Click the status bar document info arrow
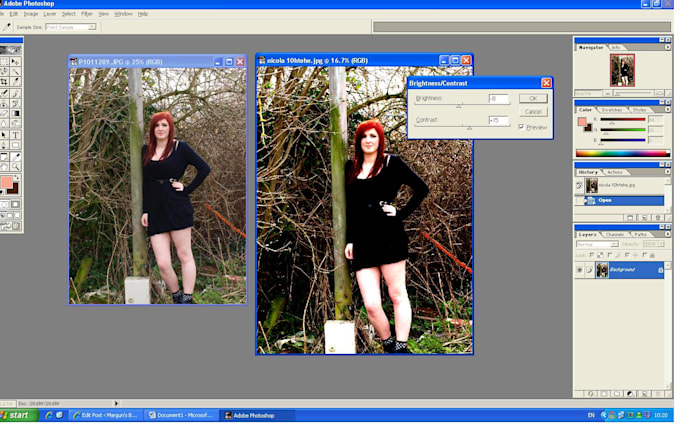This screenshot has height=425, width=680. coord(116,404)
